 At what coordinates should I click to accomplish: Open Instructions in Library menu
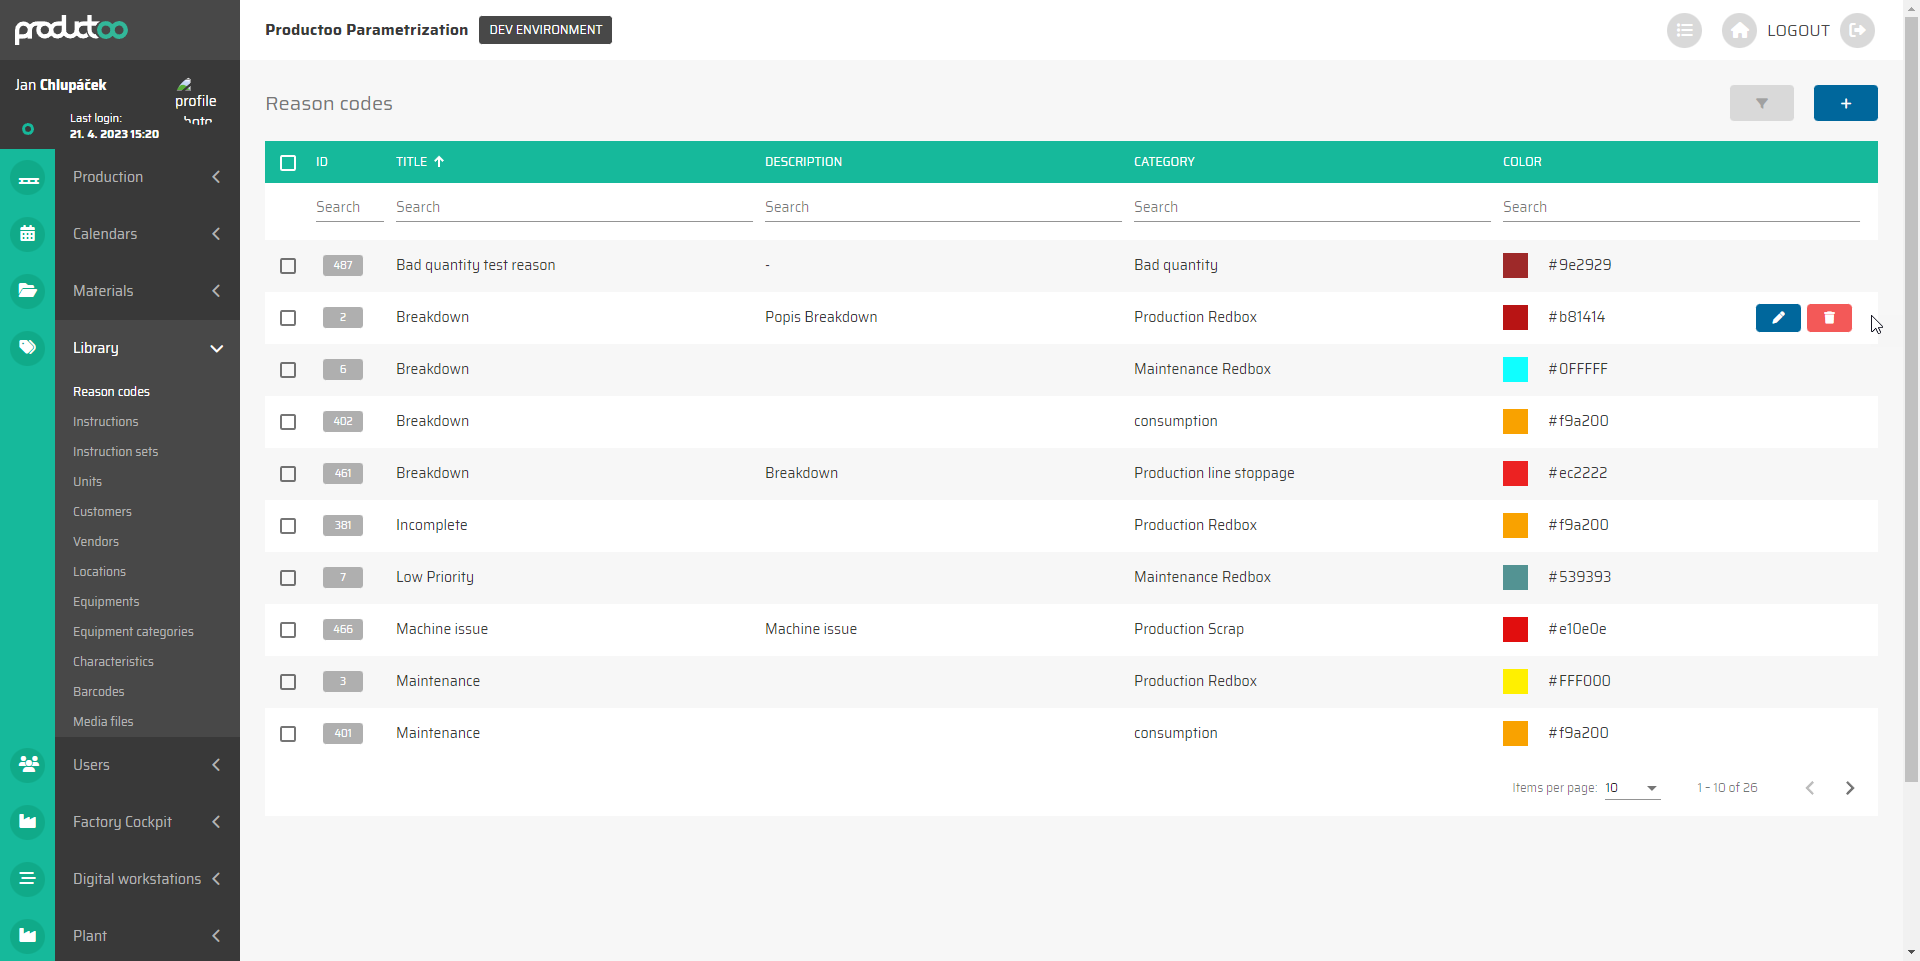(106, 422)
